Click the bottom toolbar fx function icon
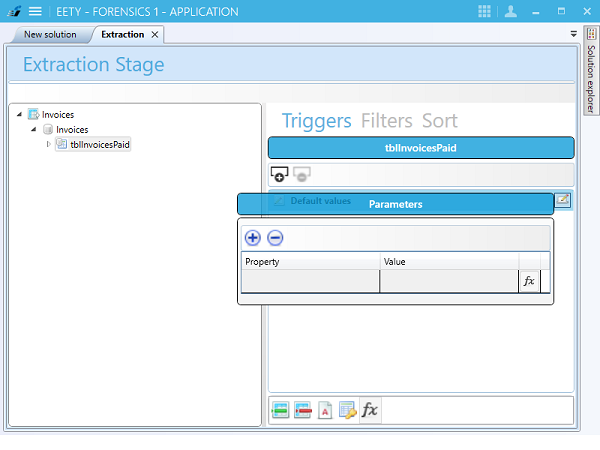The width and height of the screenshot is (600, 450). [x=370, y=410]
